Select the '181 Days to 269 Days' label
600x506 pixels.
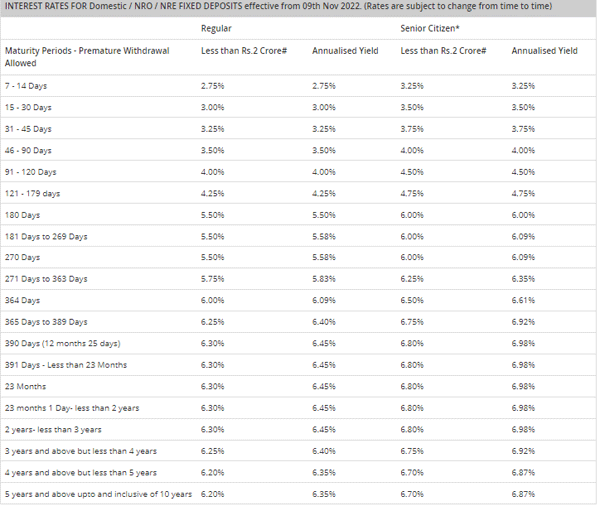pyautogui.click(x=46, y=236)
